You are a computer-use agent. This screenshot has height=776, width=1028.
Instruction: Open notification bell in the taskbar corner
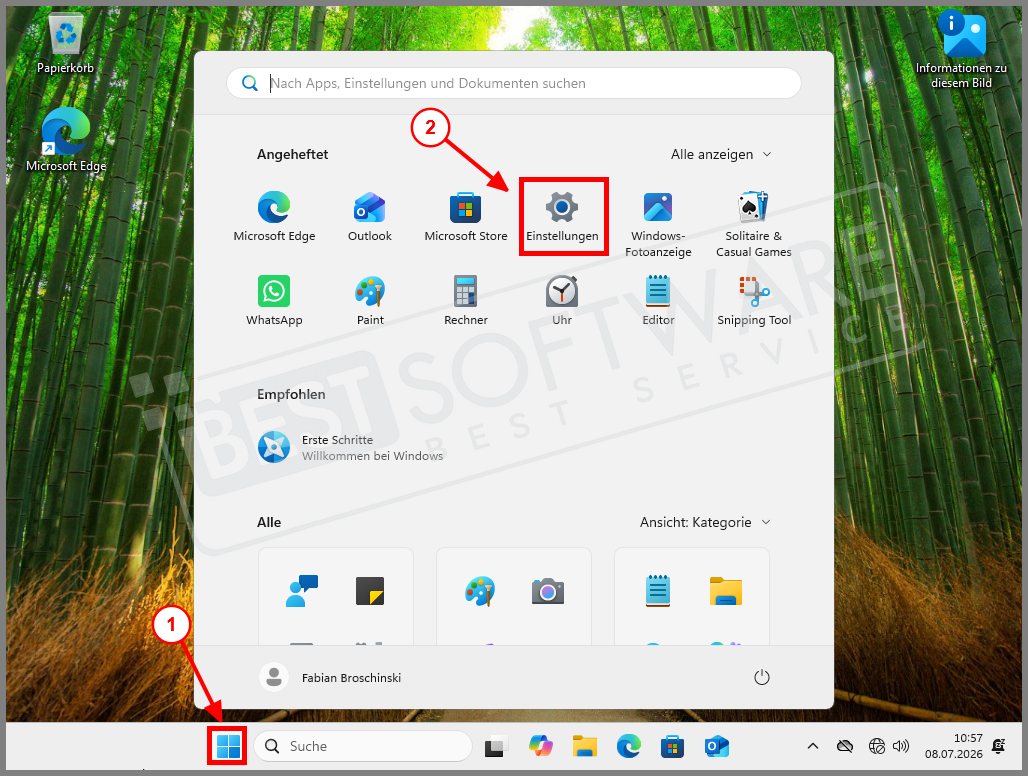pos(998,746)
